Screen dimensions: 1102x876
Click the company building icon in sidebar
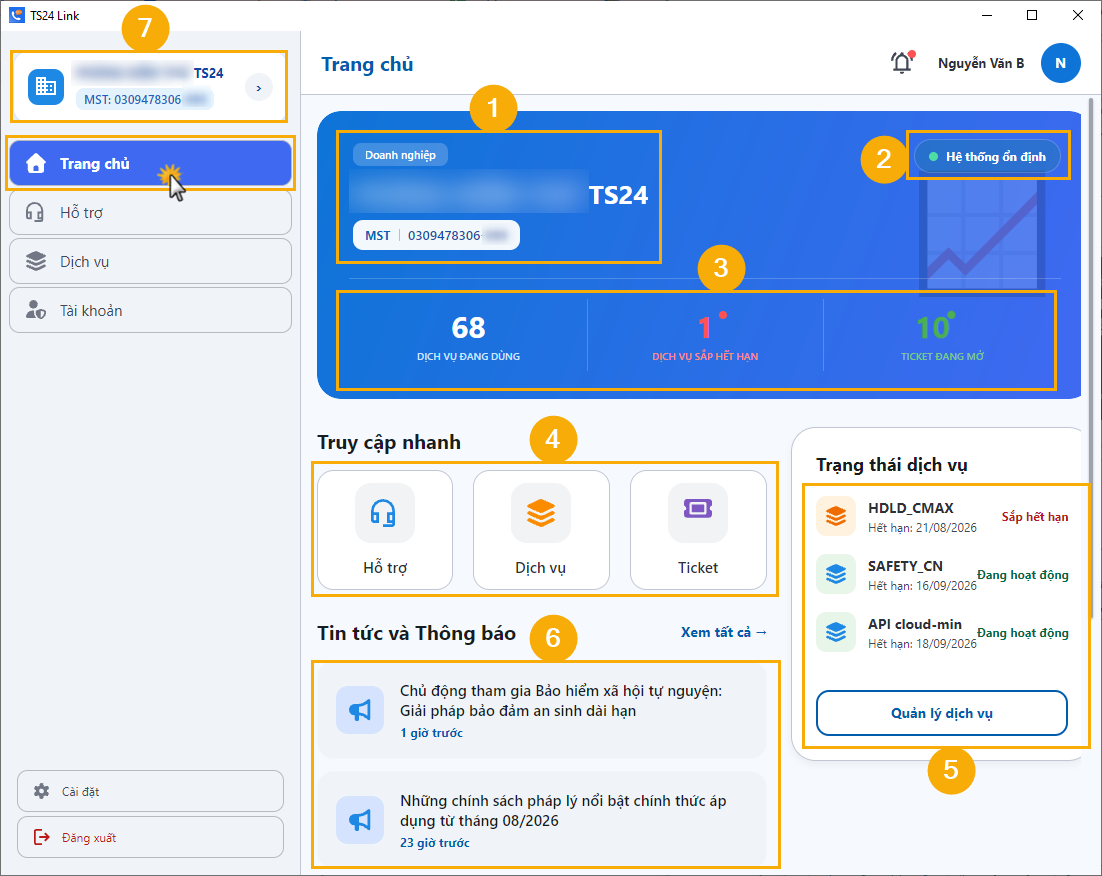(46, 87)
